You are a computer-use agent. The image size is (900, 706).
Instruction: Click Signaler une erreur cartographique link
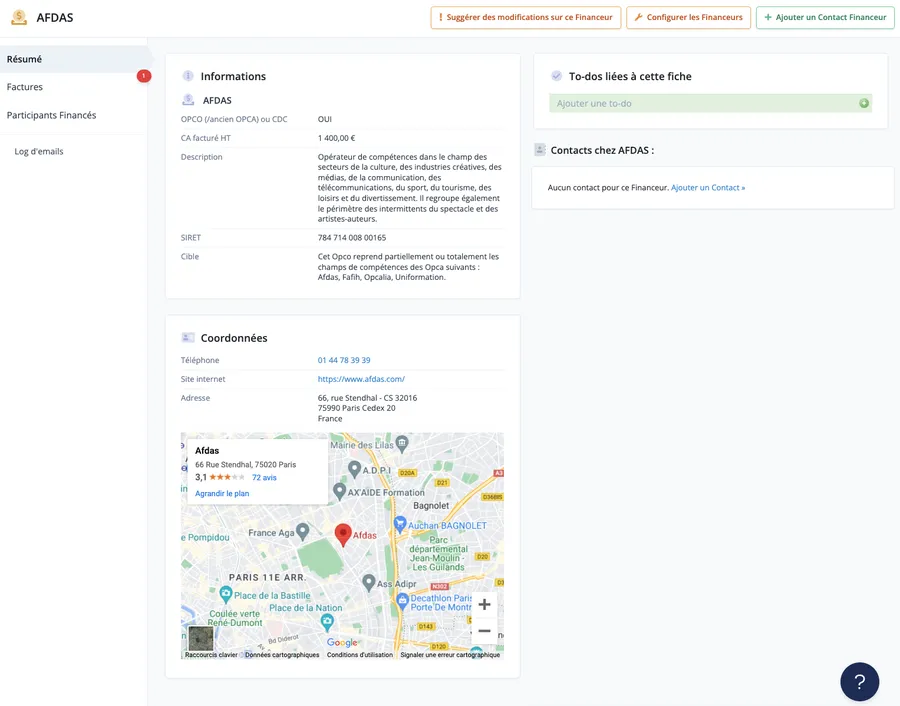450,654
